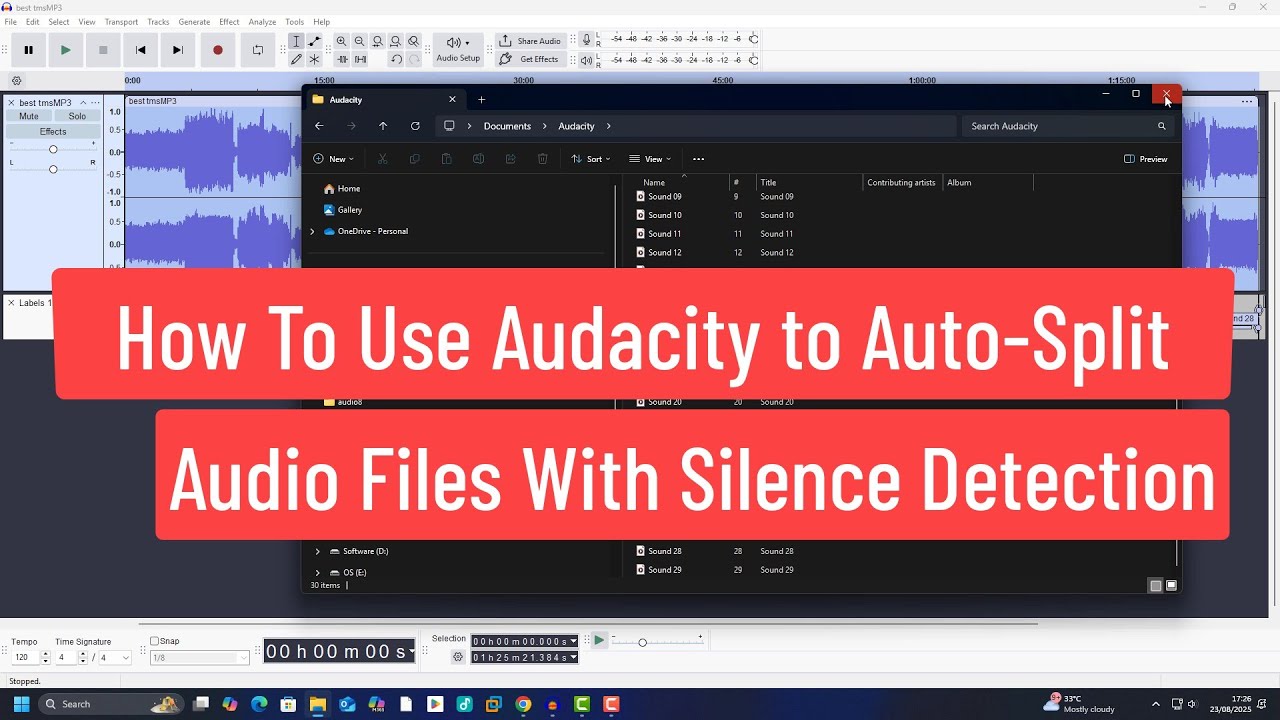
Task: Mute the best tmsMP3 track
Action: point(29,116)
